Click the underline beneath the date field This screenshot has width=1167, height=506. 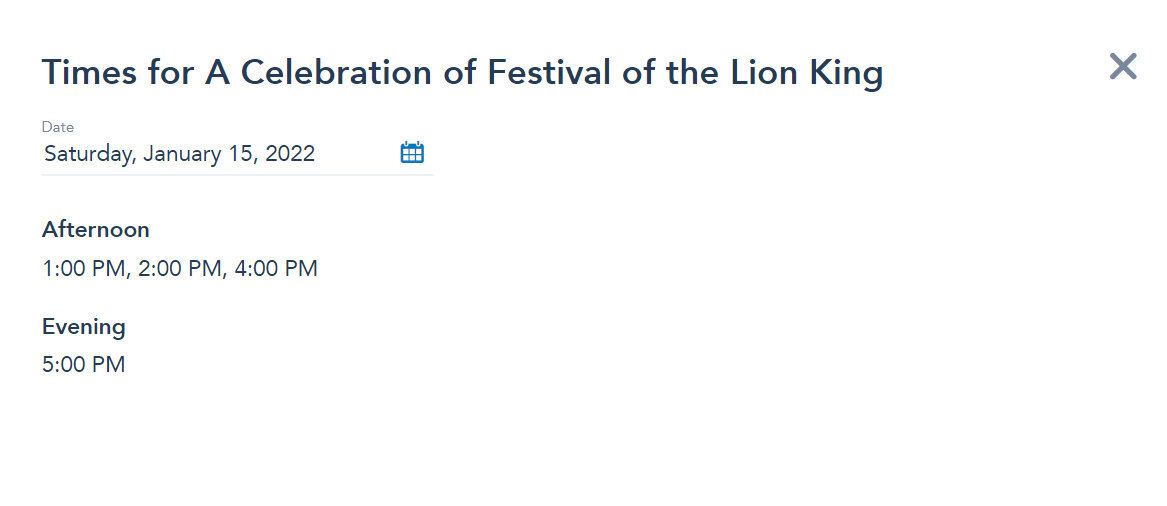tap(237, 175)
